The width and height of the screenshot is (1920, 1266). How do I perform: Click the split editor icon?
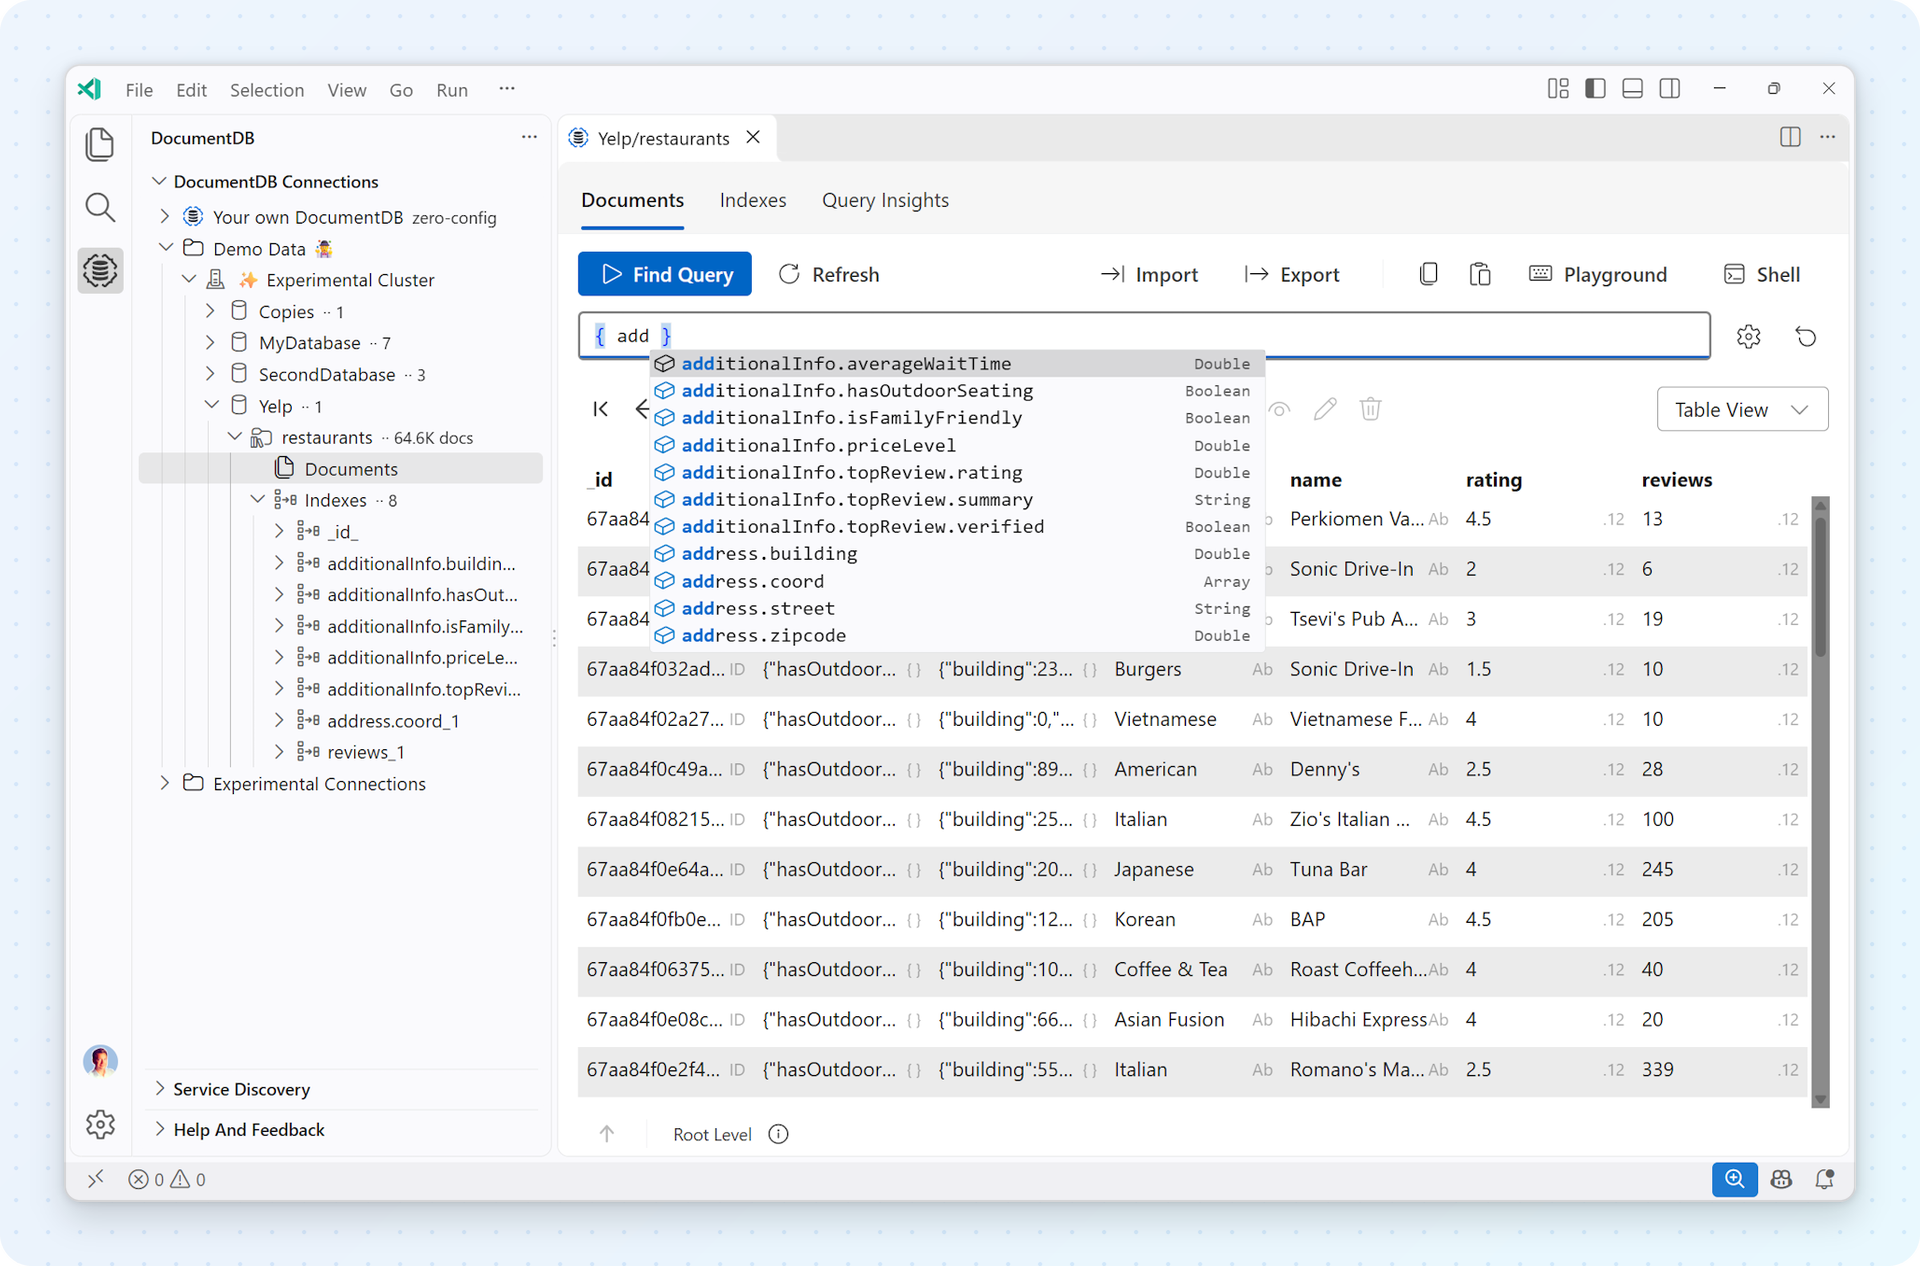pyautogui.click(x=1790, y=137)
